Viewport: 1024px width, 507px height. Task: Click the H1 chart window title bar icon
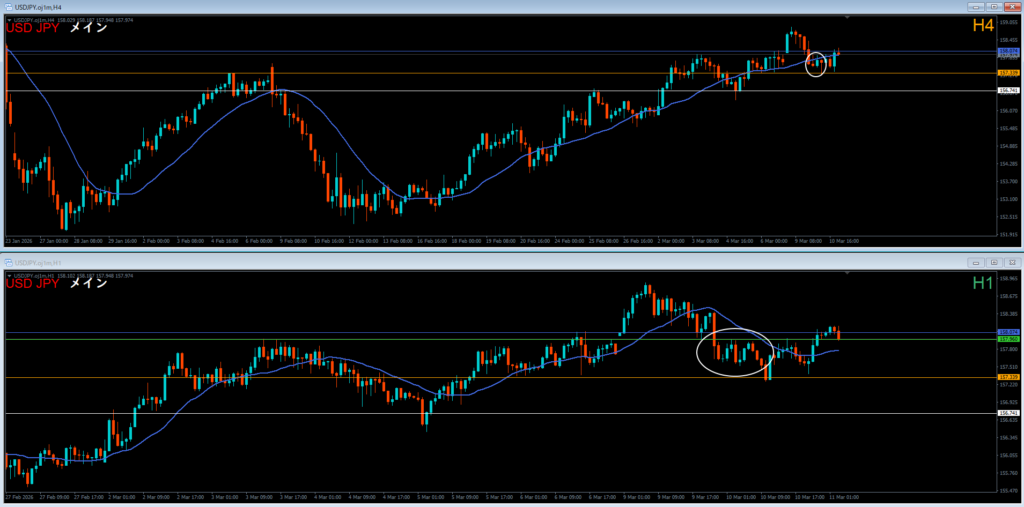click(x=8, y=263)
